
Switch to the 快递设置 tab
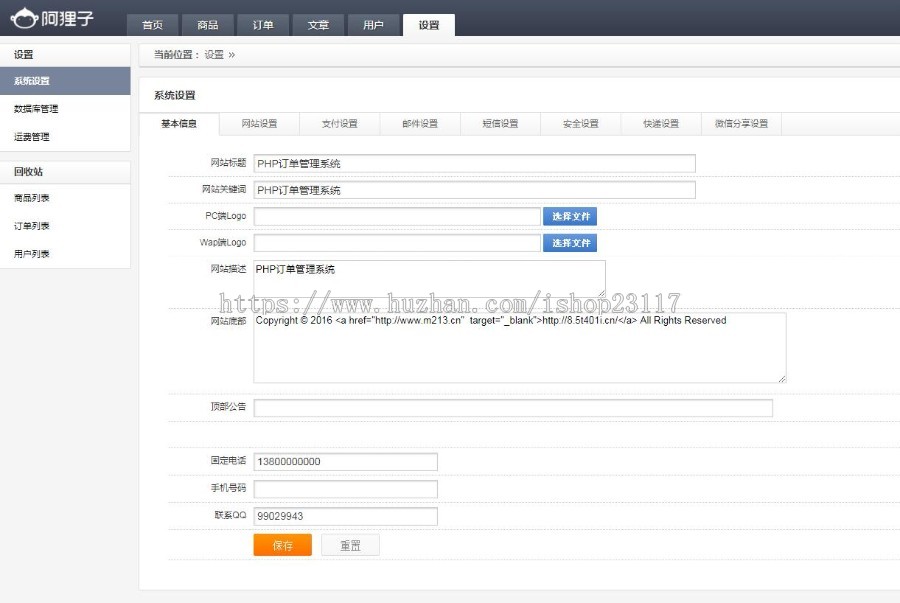(x=661, y=124)
